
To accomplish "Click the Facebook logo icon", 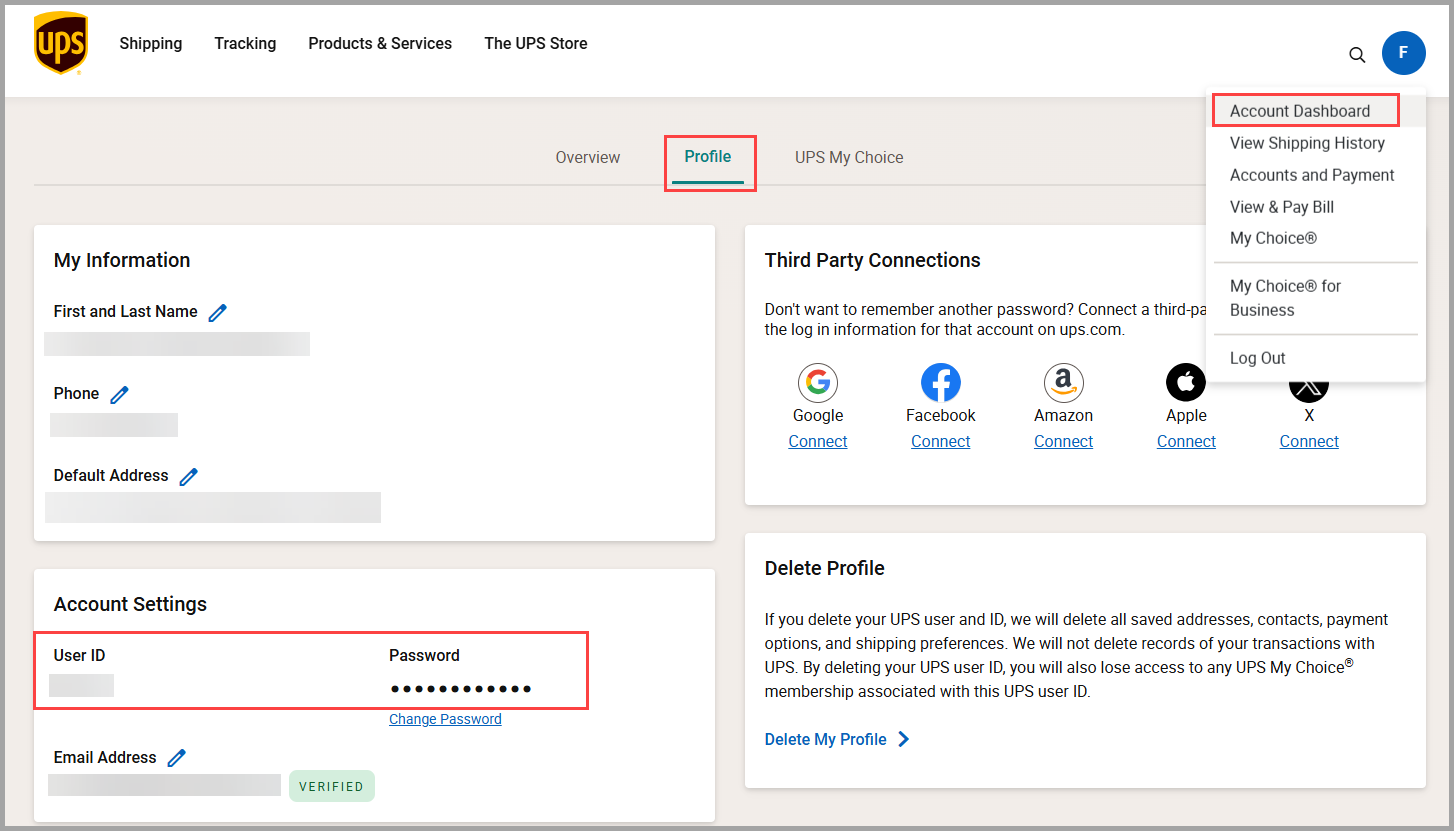I will click(941, 382).
